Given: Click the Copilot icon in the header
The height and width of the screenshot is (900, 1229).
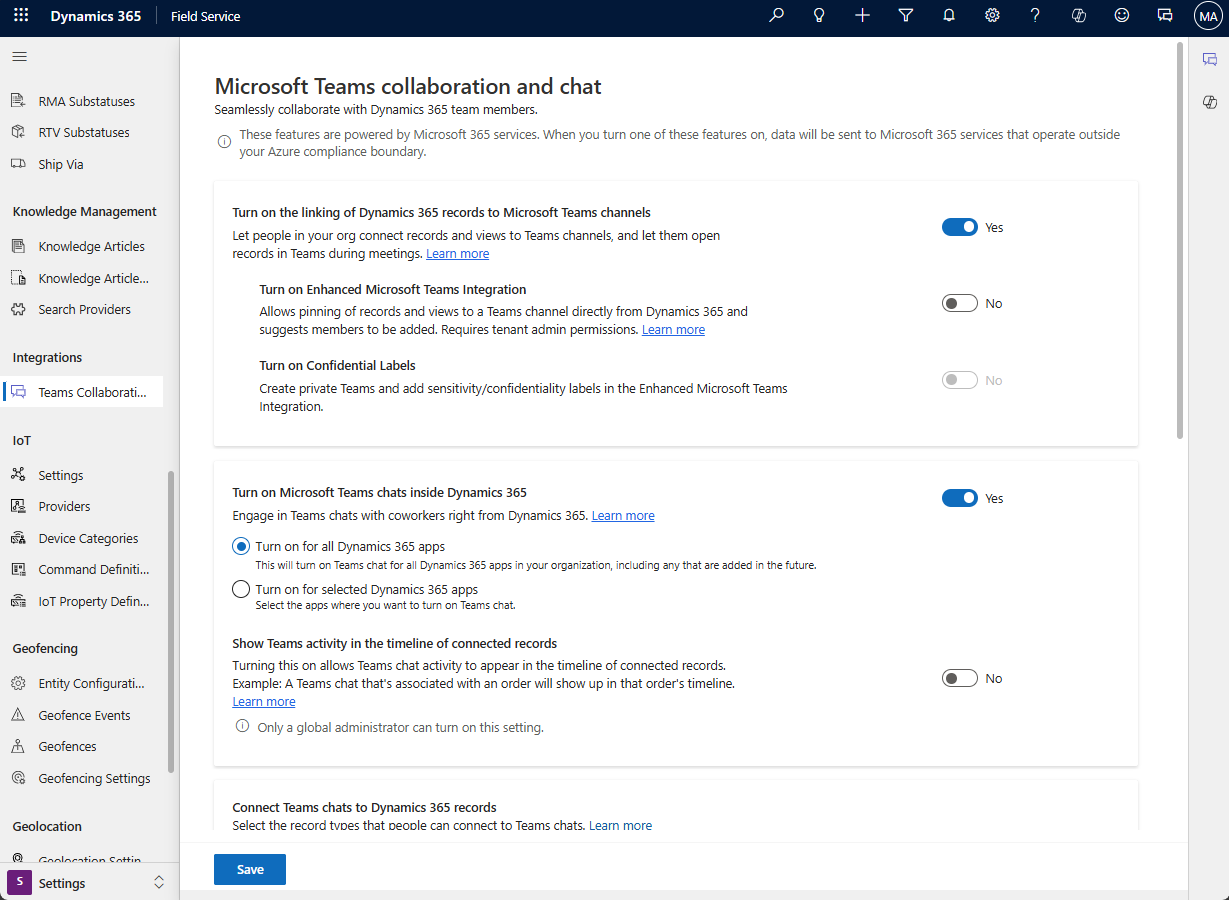Looking at the screenshot, I should [1079, 16].
